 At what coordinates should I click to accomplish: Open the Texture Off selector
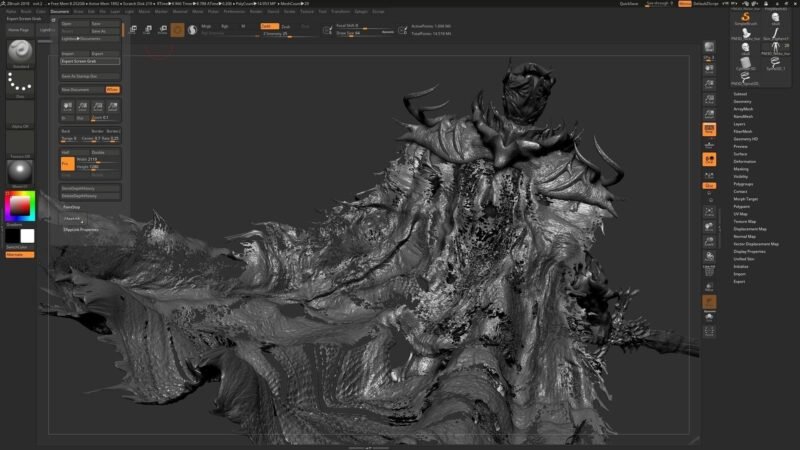point(20,143)
